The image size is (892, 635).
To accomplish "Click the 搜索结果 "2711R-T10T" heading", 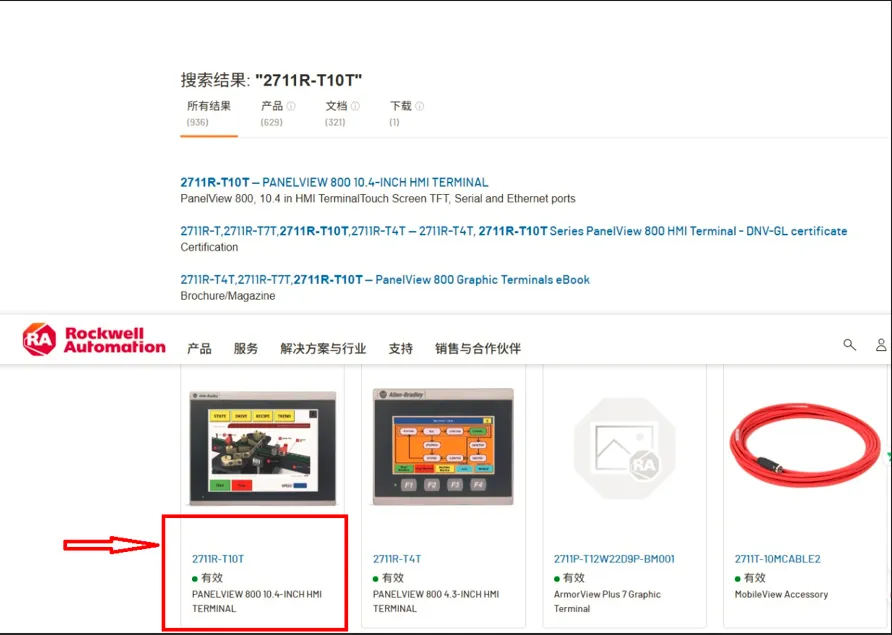I will 271,80.
